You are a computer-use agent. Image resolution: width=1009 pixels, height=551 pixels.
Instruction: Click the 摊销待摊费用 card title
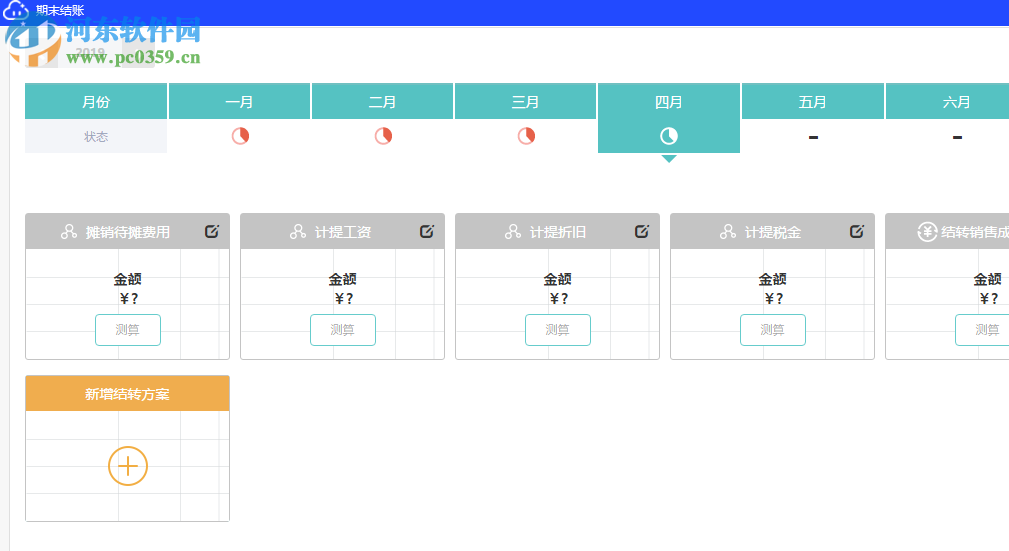pos(127,232)
